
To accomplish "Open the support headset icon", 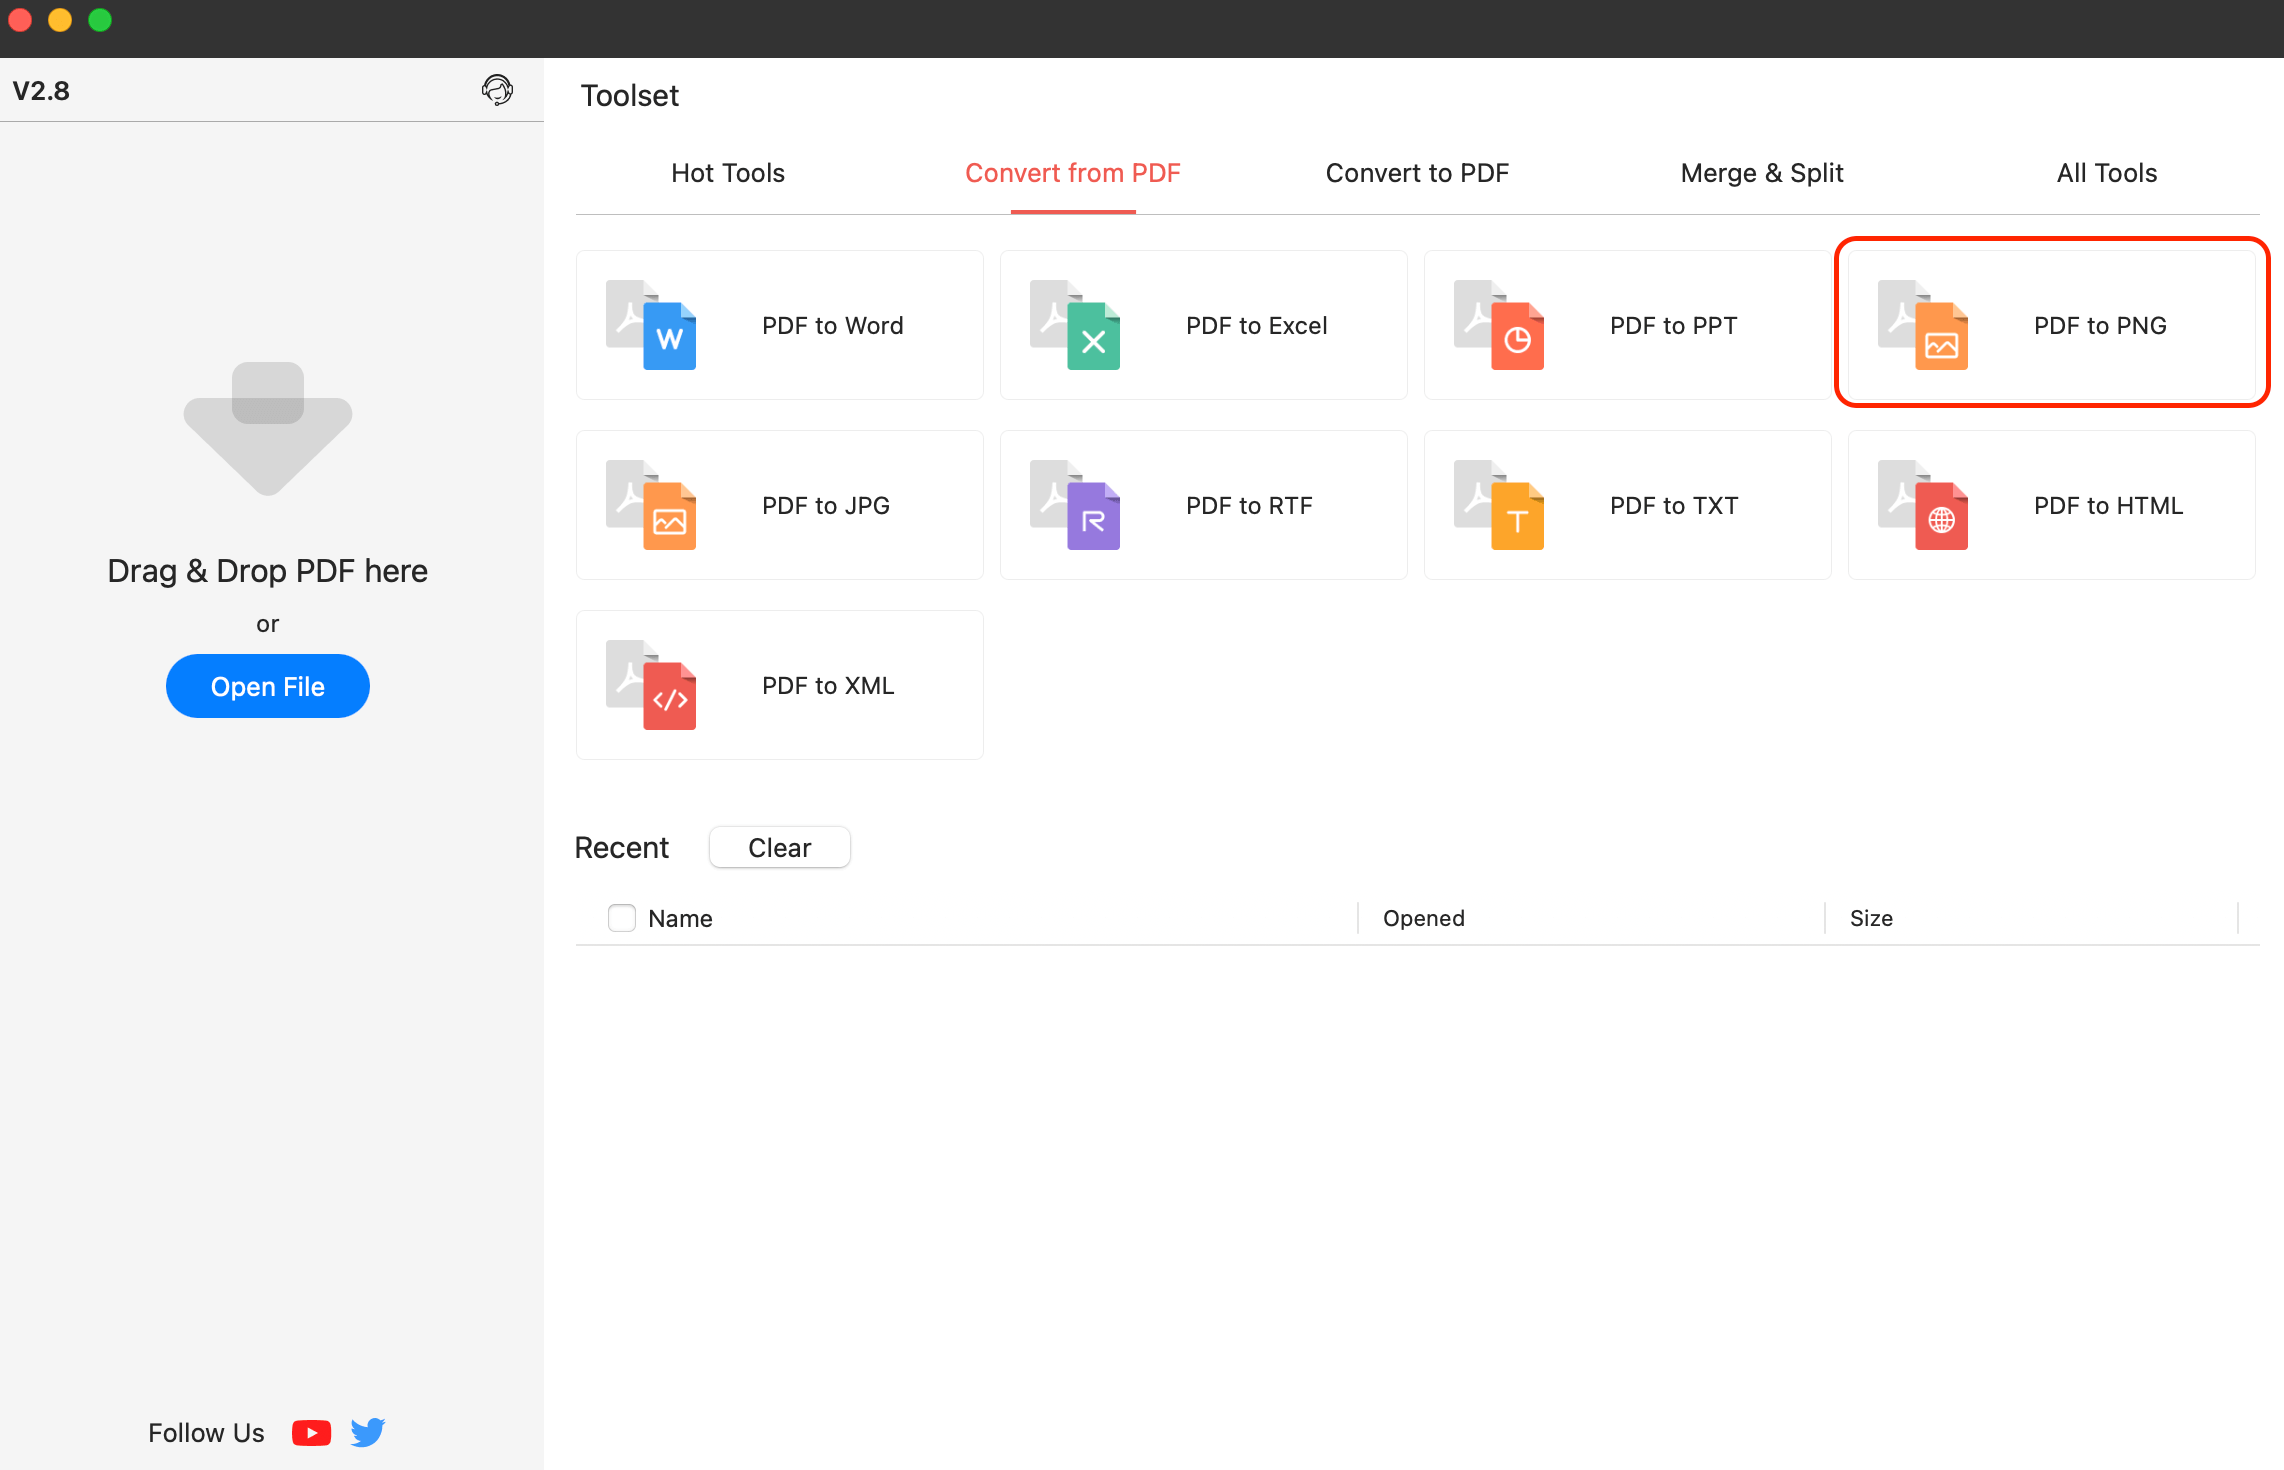I will pos(498,90).
